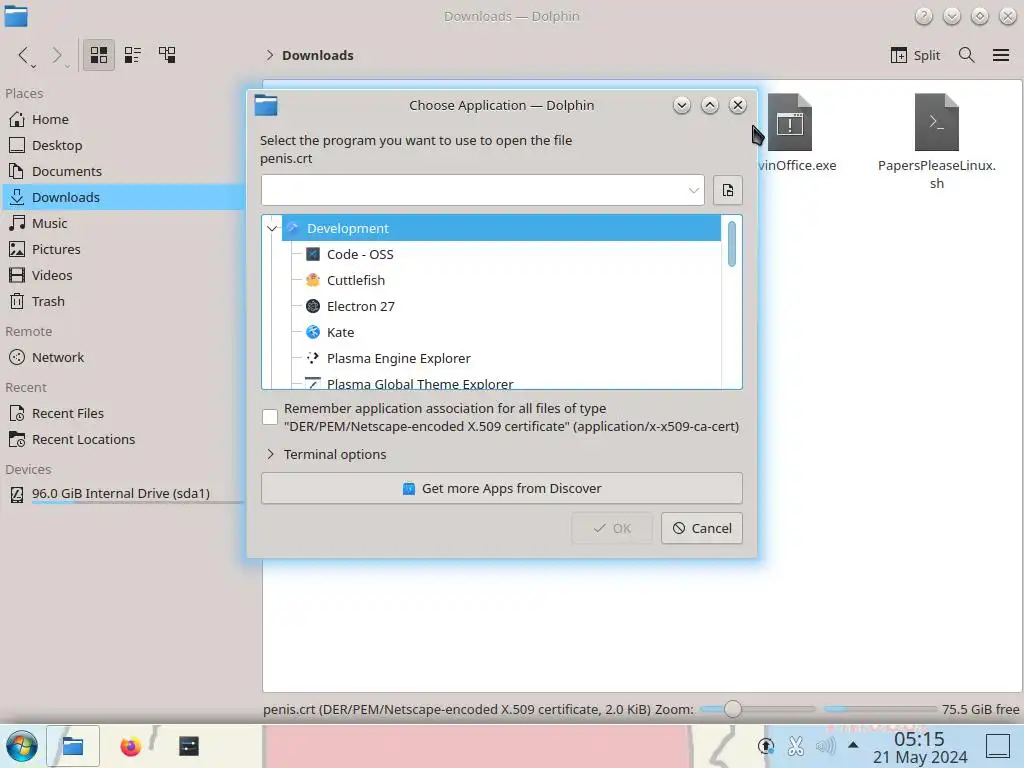Select Cuttlefish from the list
The width and height of the screenshot is (1024, 768).
pyautogui.click(x=356, y=280)
